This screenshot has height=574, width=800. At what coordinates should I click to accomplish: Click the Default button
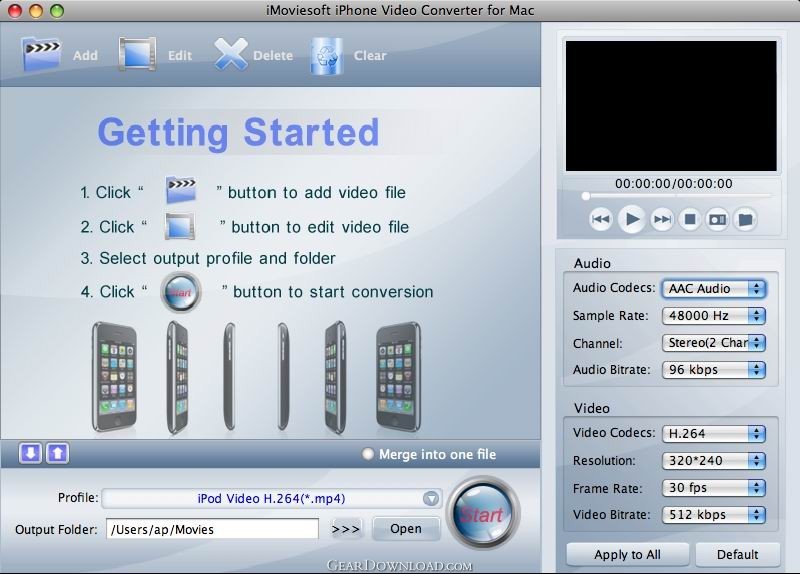tap(738, 554)
